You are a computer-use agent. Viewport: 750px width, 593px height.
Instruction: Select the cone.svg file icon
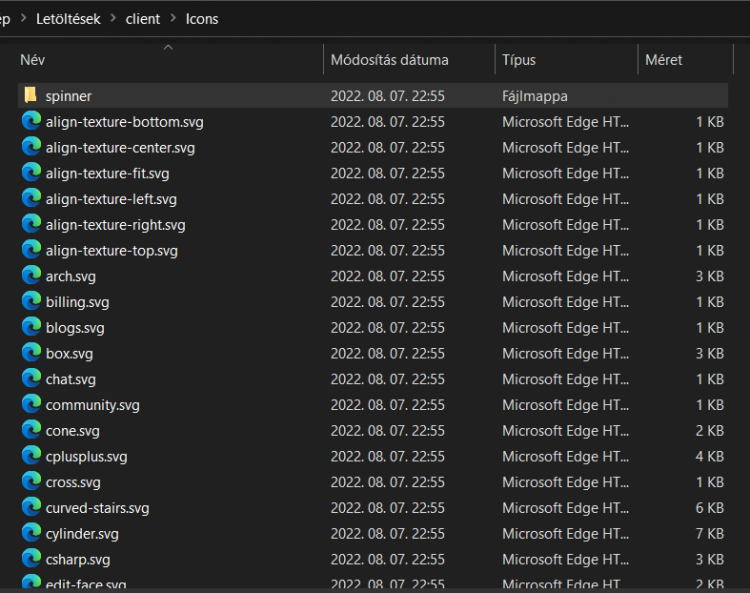coord(31,431)
